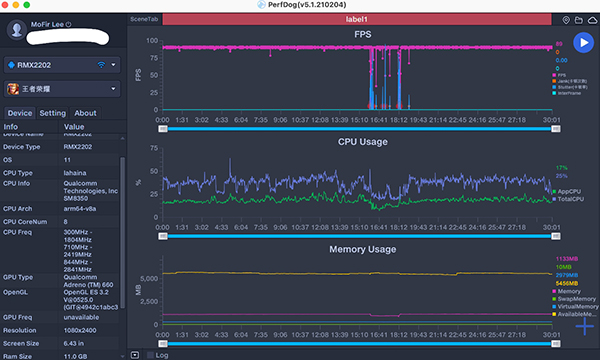Select the Ram Size 11.0 GB value
600x360 pixels.
point(75,356)
